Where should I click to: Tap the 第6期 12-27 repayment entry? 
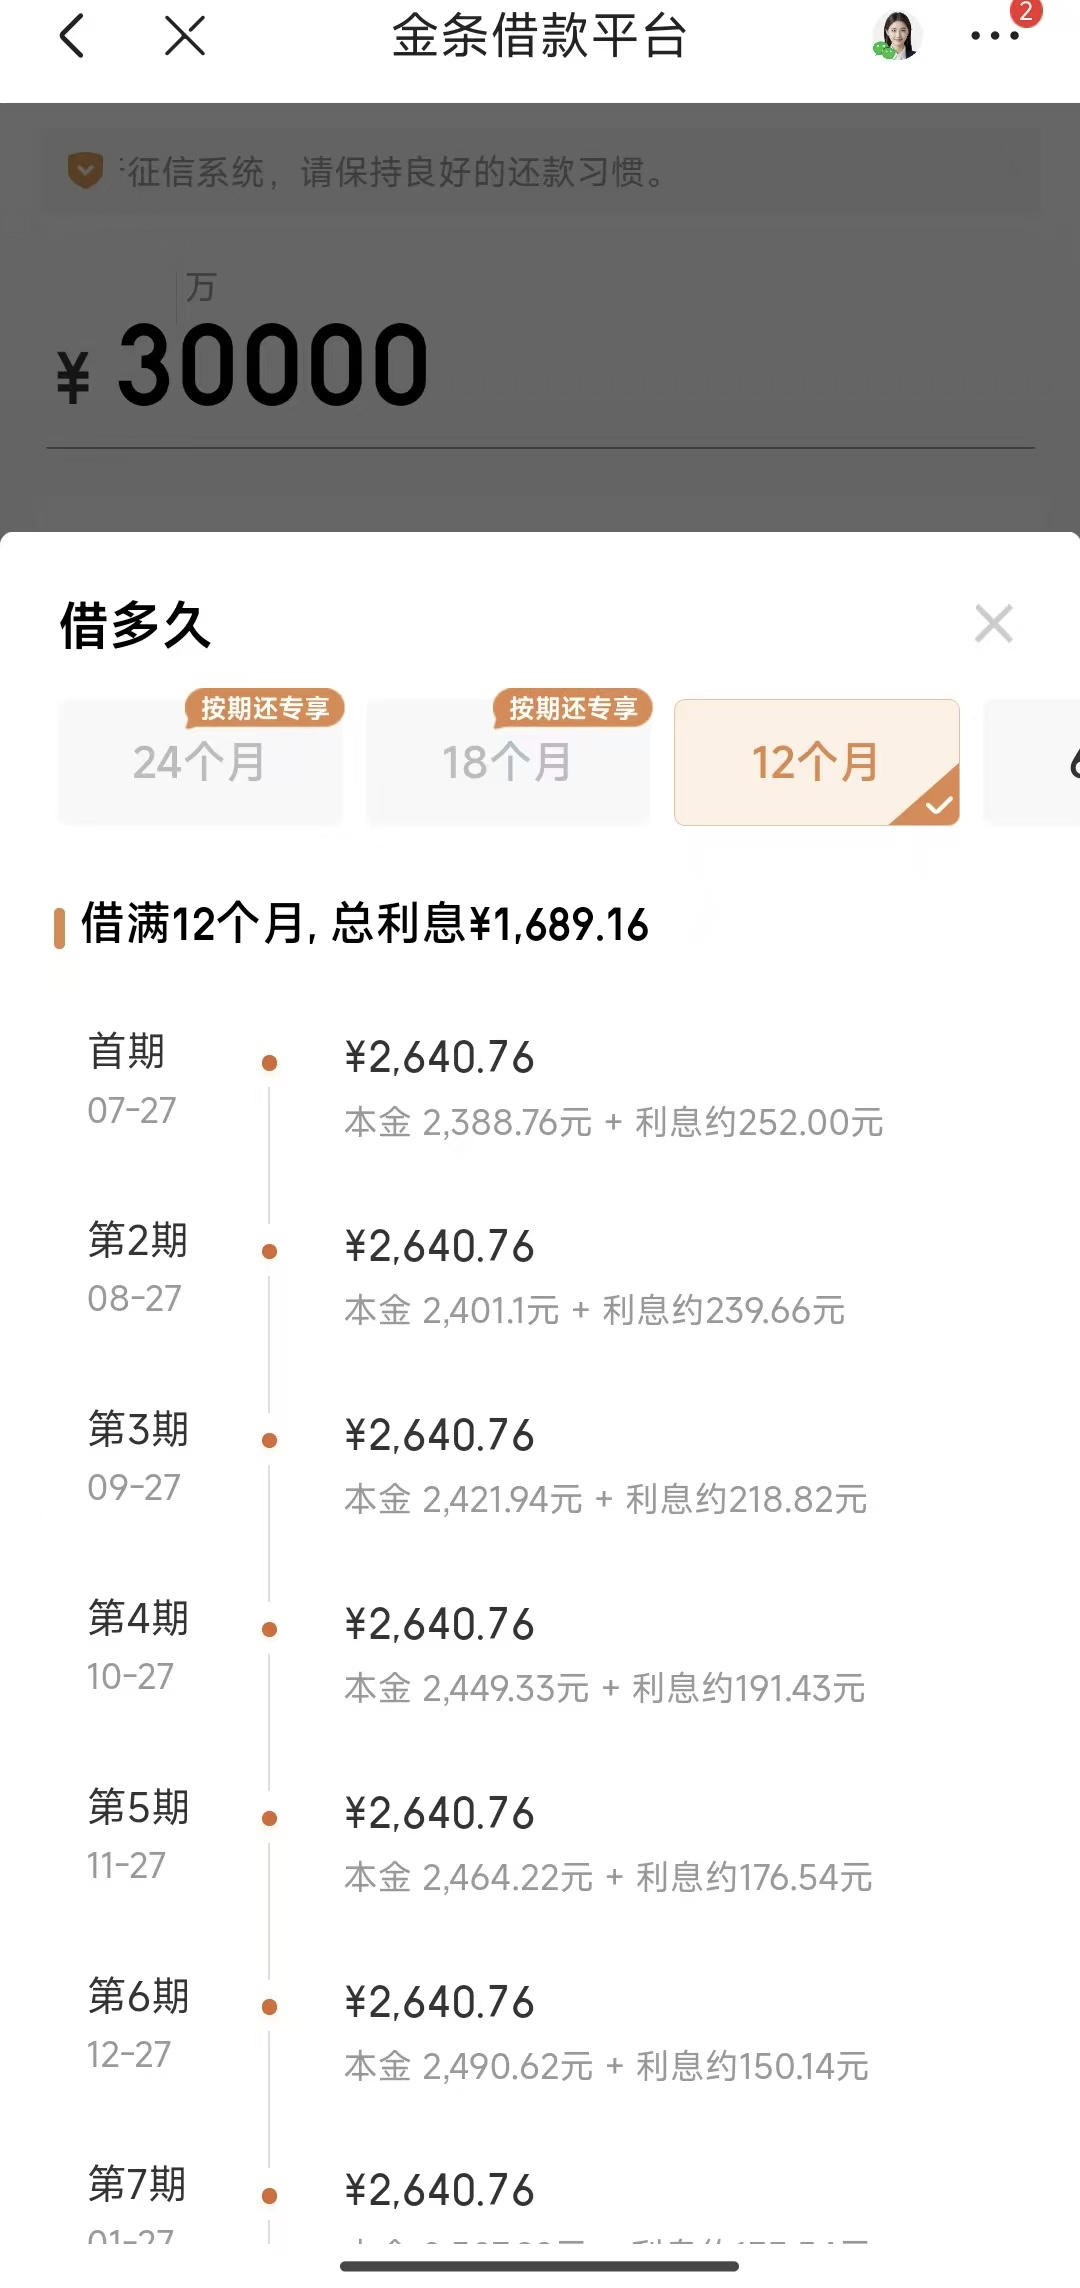coord(540,2031)
